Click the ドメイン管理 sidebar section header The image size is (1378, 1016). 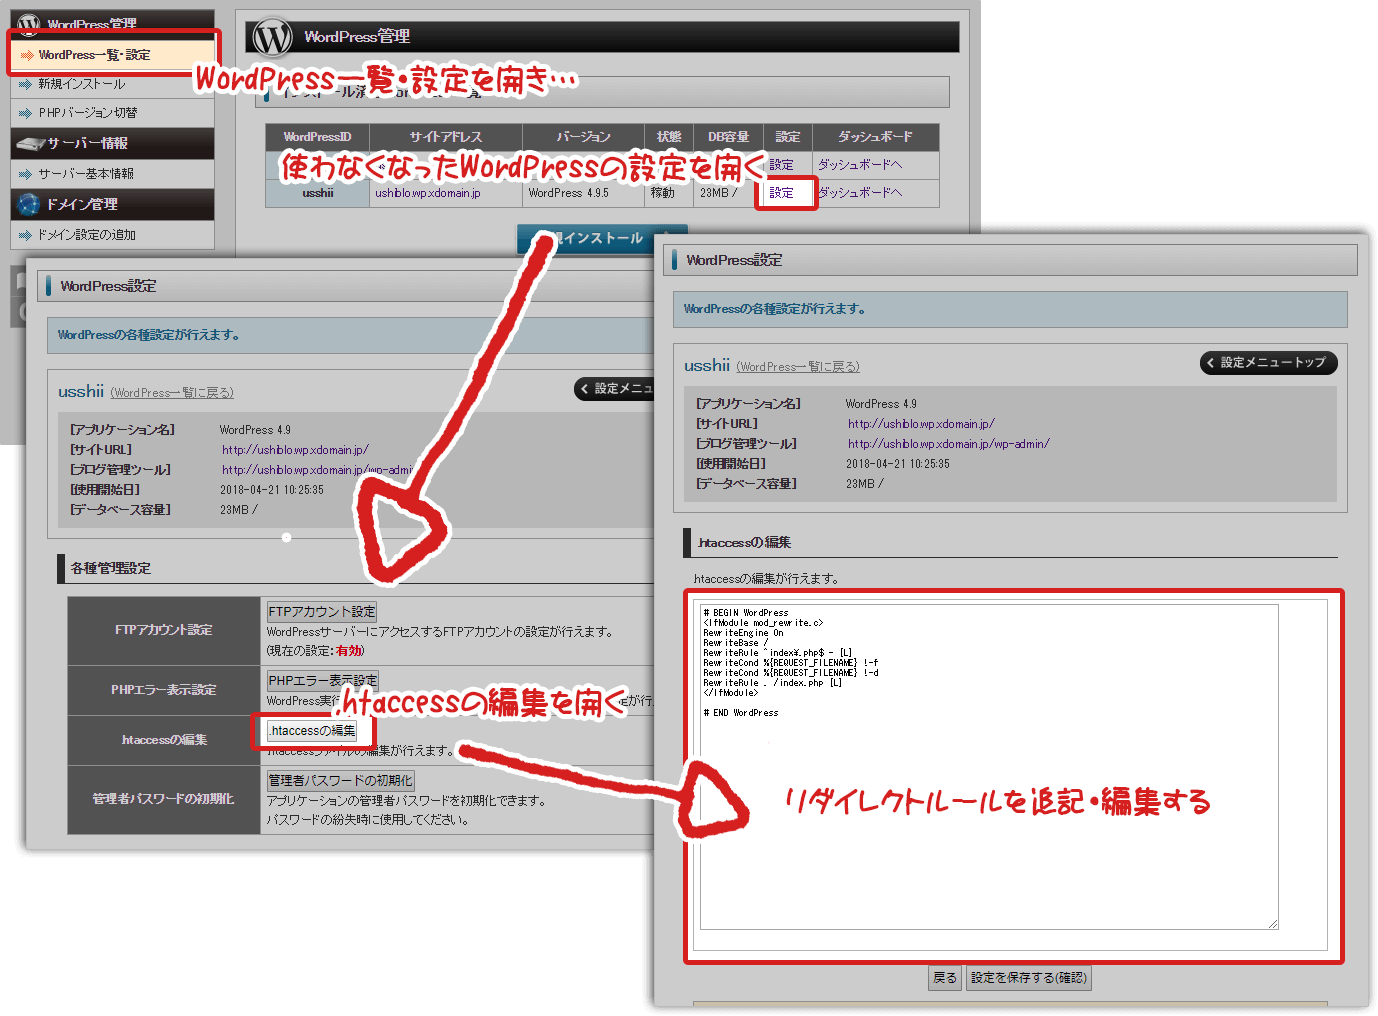[112, 204]
